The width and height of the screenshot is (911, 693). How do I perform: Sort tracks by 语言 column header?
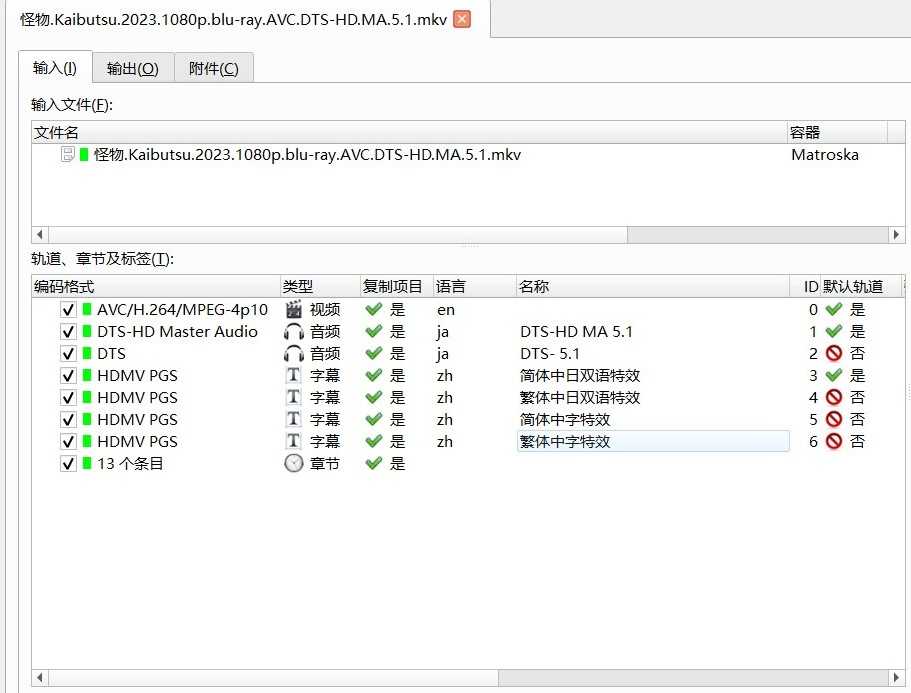click(475, 286)
